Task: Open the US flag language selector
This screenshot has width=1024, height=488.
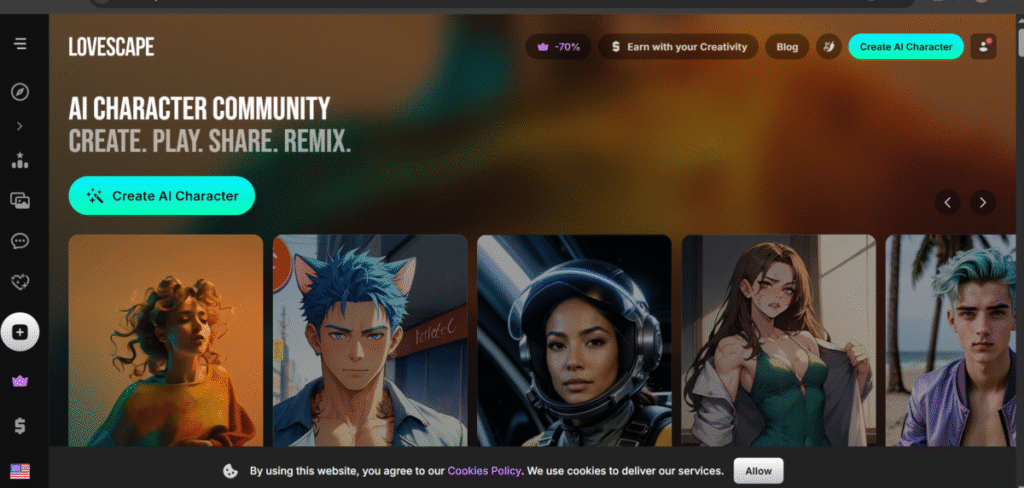Action: point(20,470)
